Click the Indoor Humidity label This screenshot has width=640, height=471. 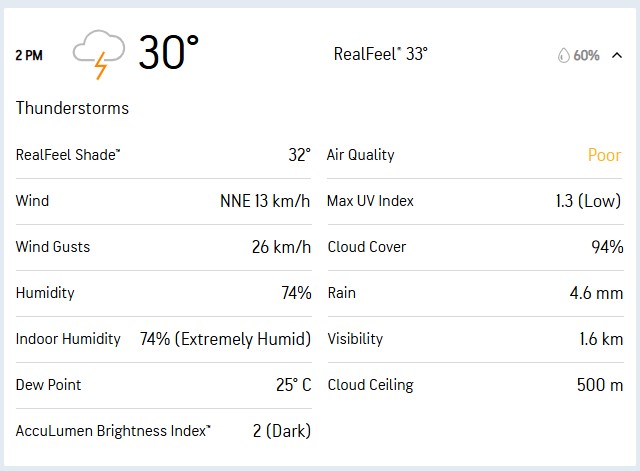click(68, 339)
